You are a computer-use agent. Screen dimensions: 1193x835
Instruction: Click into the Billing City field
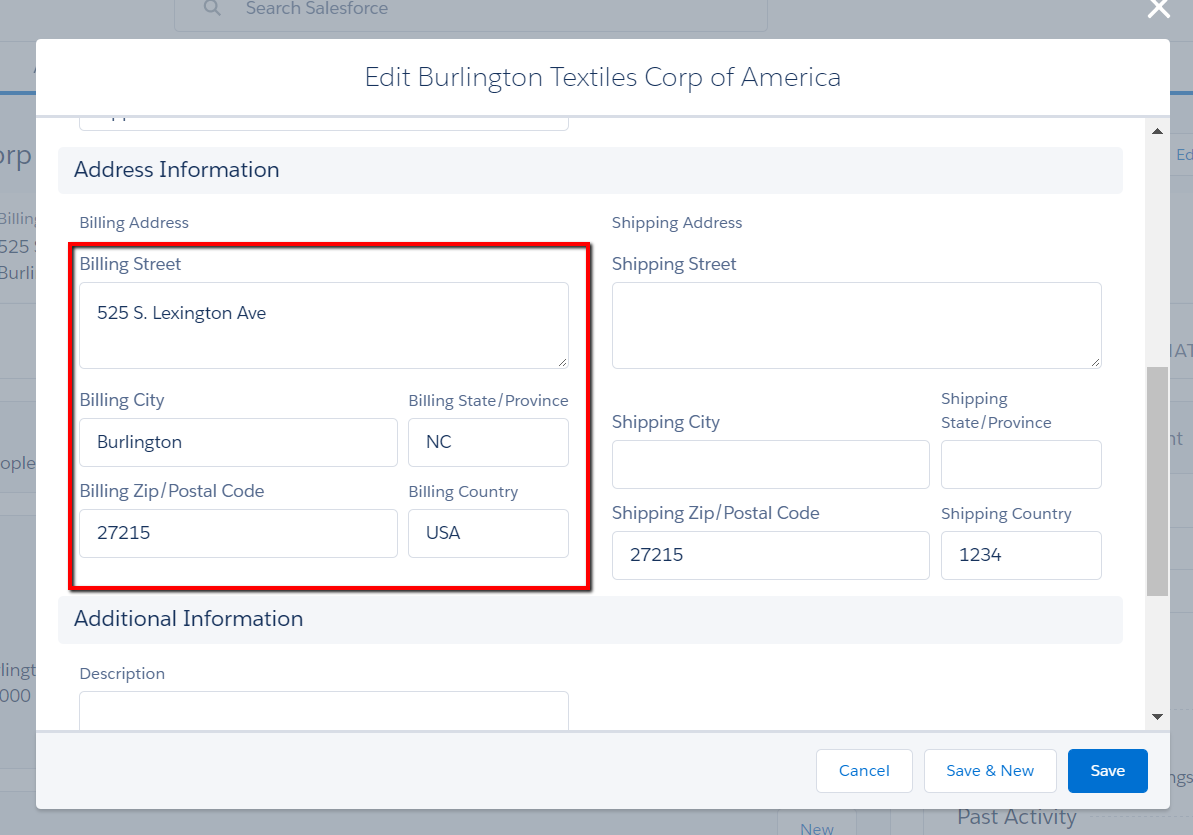pyautogui.click(x=238, y=442)
